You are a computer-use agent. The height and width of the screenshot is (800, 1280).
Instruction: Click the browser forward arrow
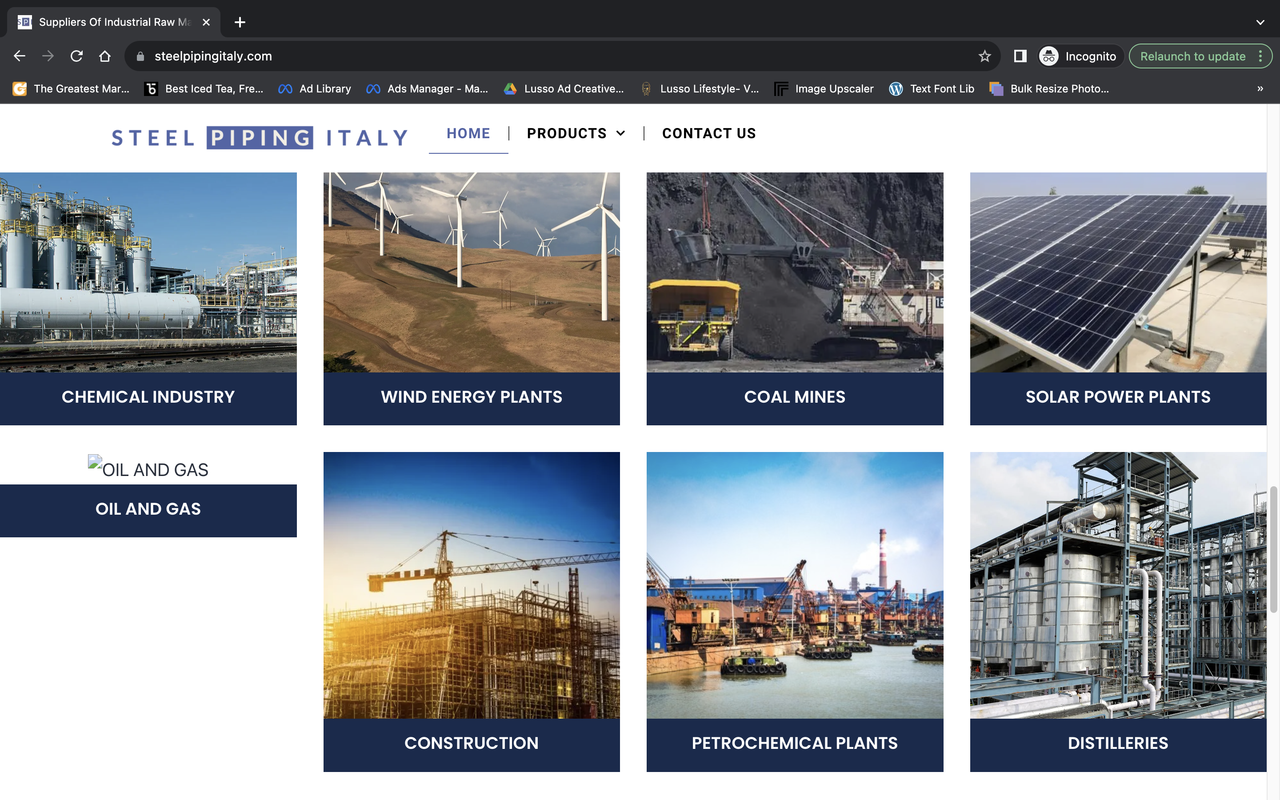point(47,56)
